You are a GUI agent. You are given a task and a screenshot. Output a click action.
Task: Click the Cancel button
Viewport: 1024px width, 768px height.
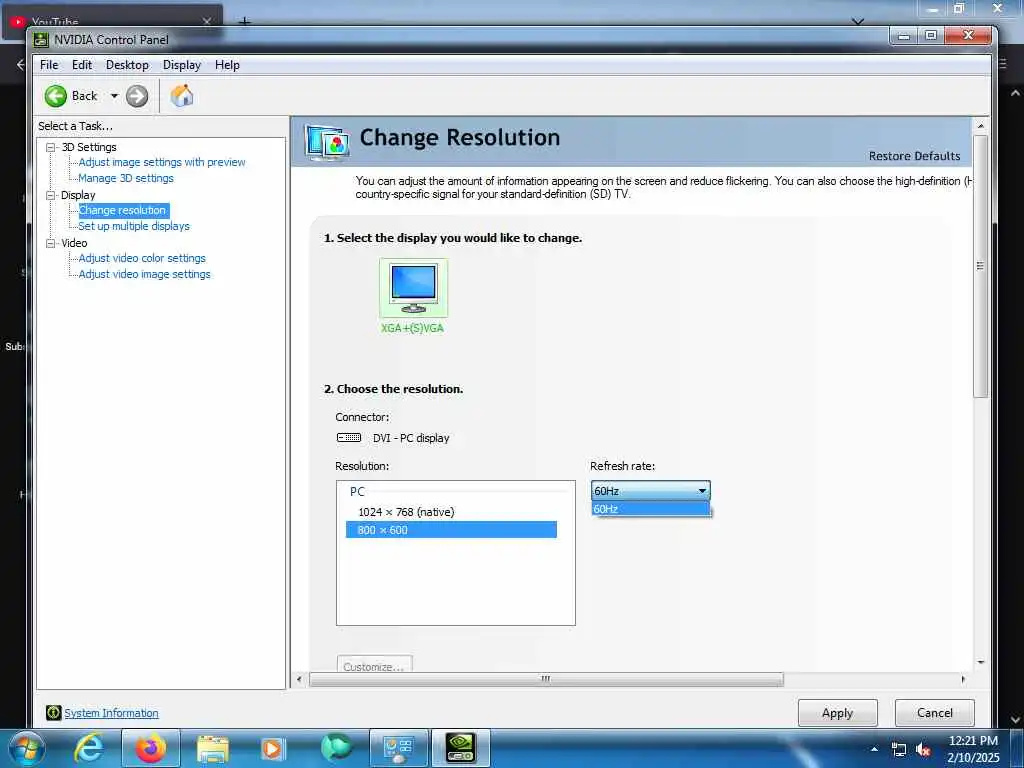click(935, 712)
